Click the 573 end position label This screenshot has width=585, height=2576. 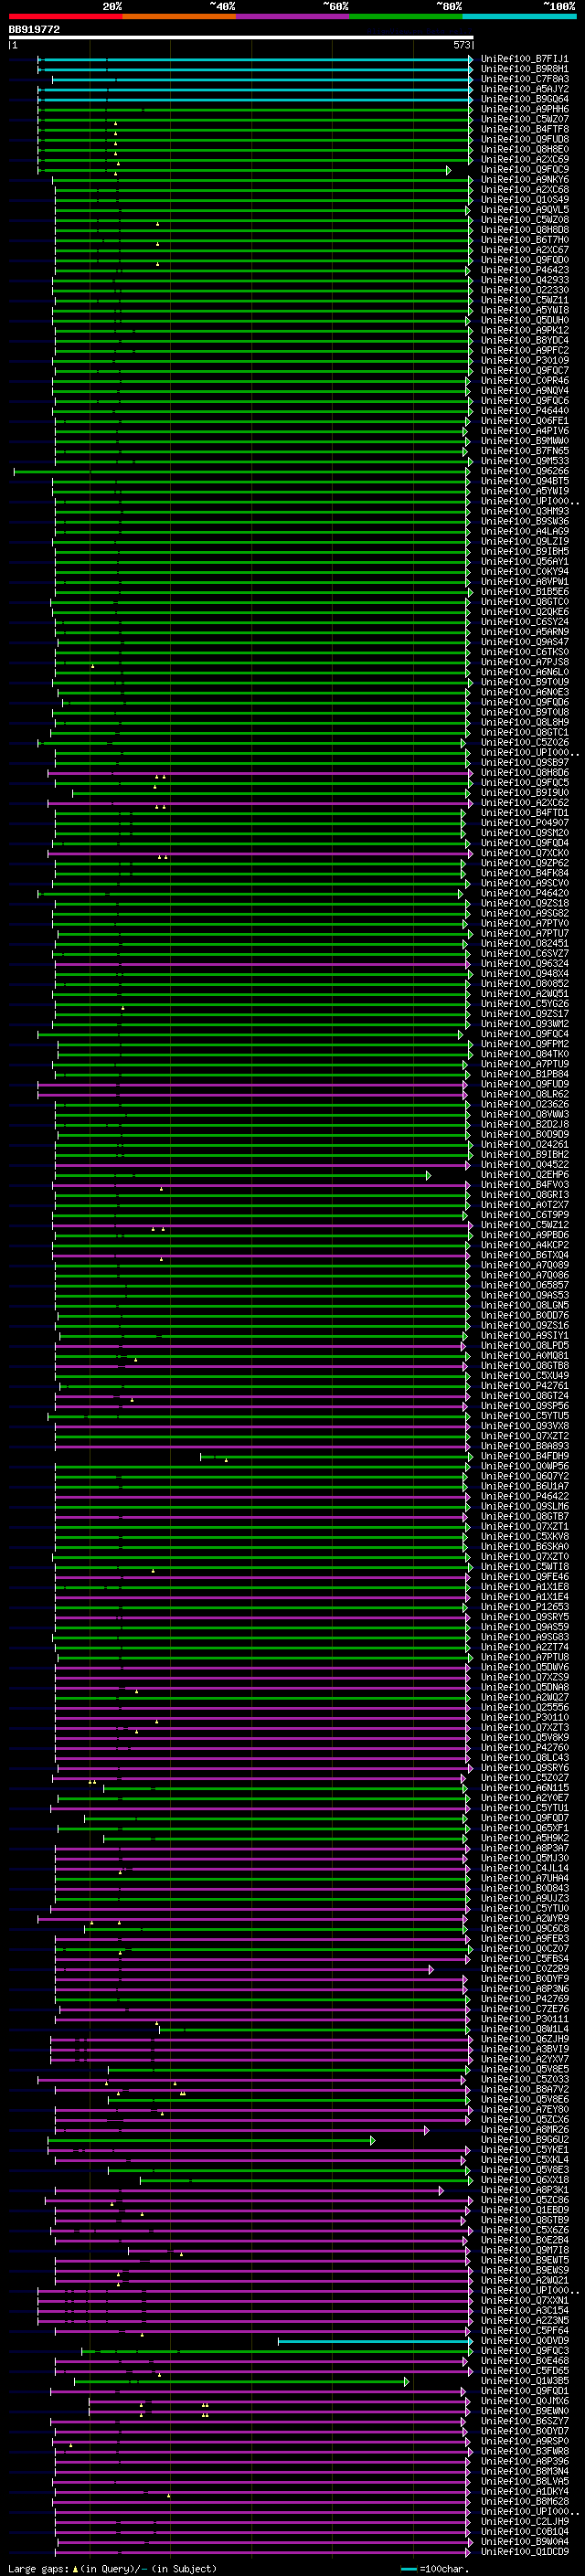pyautogui.click(x=461, y=45)
